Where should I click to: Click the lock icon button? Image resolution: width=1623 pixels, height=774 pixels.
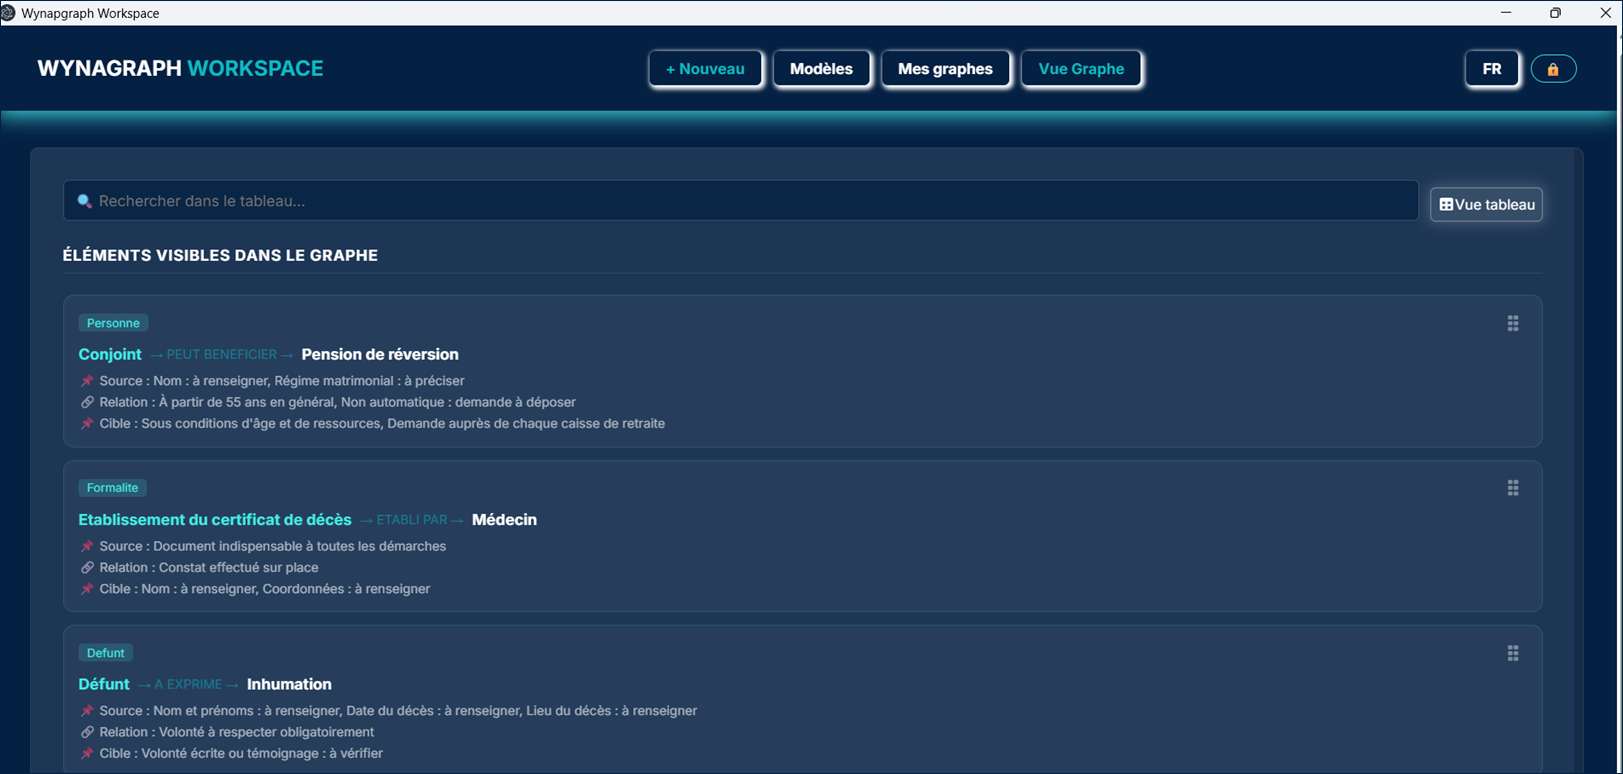coord(1553,69)
